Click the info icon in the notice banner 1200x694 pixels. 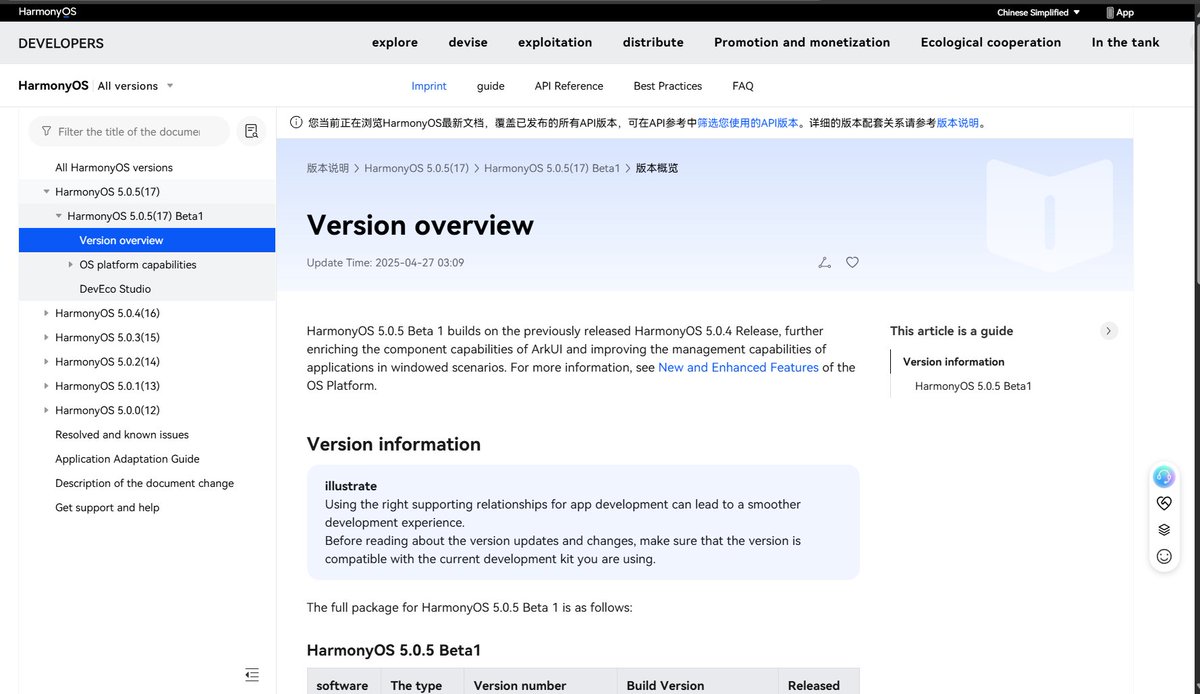coord(296,123)
